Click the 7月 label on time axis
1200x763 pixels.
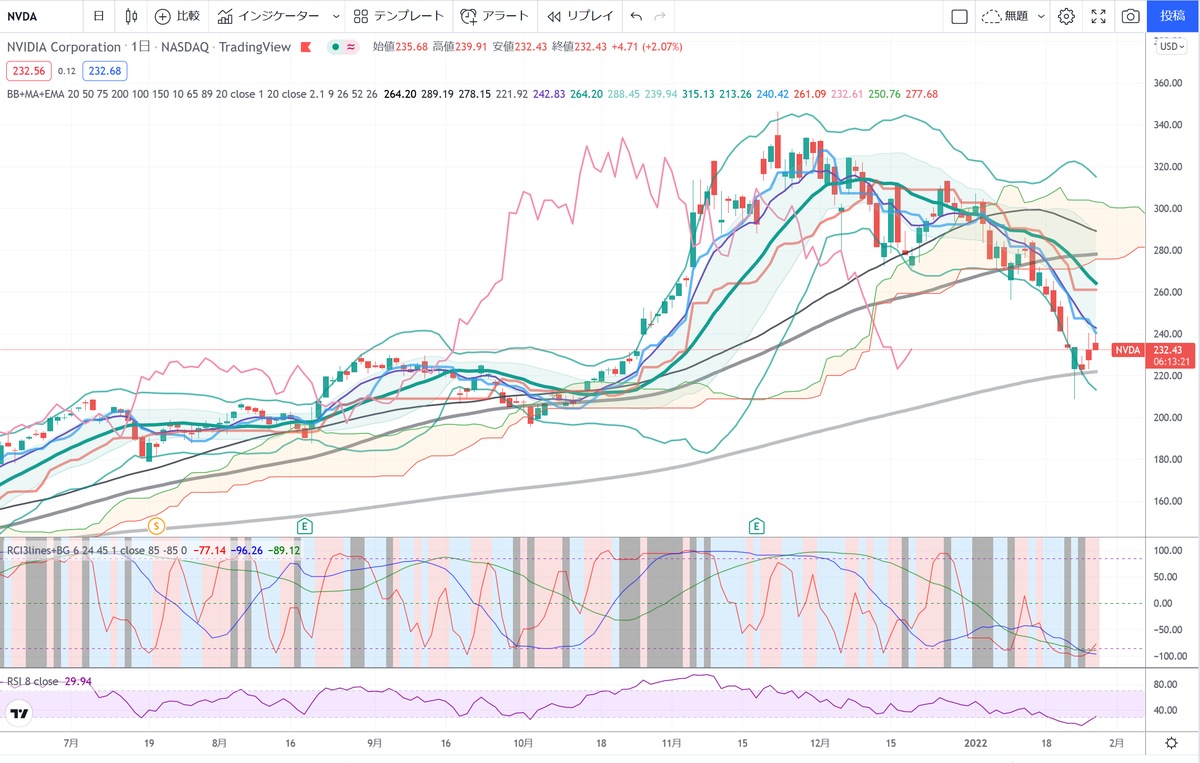pos(70,743)
